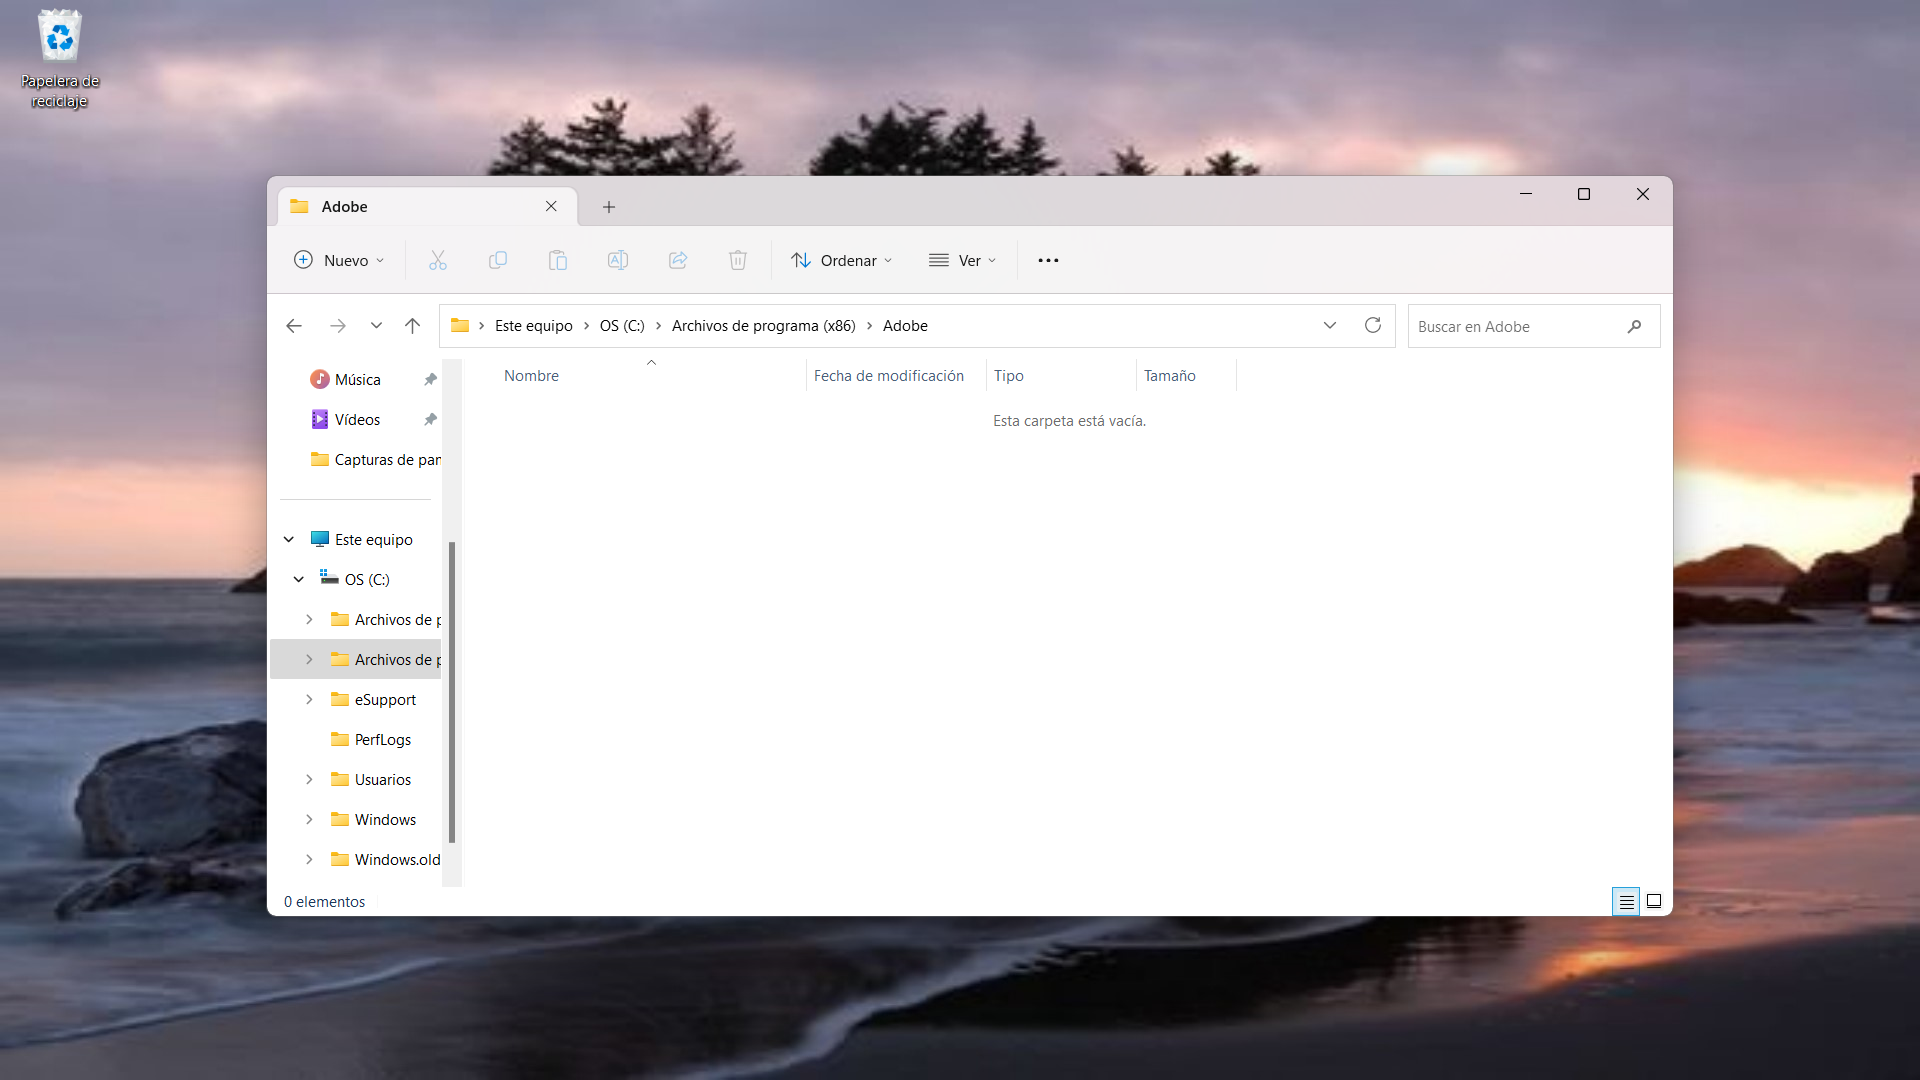Image resolution: width=1920 pixels, height=1080 pixels.
Task: Click the Share icon in toolbar
Action: pos(678,261)
